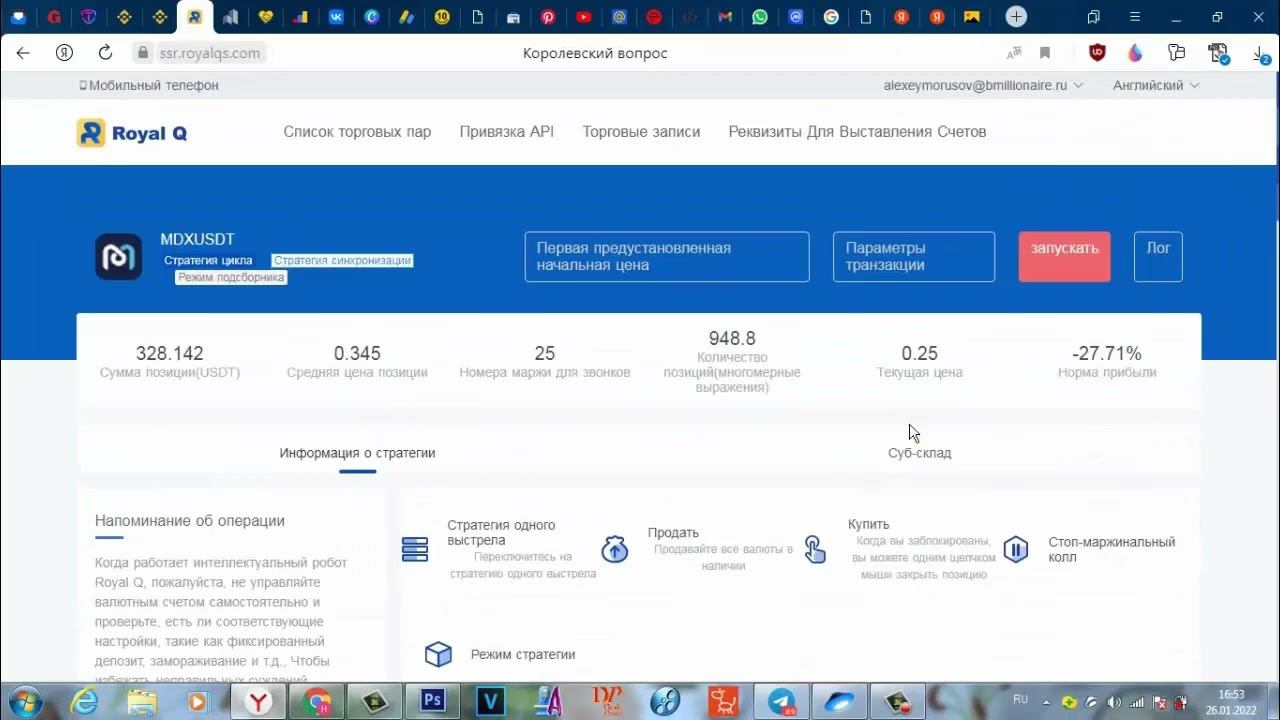Reload the page
The height and width of the screenshot is (720, 1280).
tap(105, 53)
